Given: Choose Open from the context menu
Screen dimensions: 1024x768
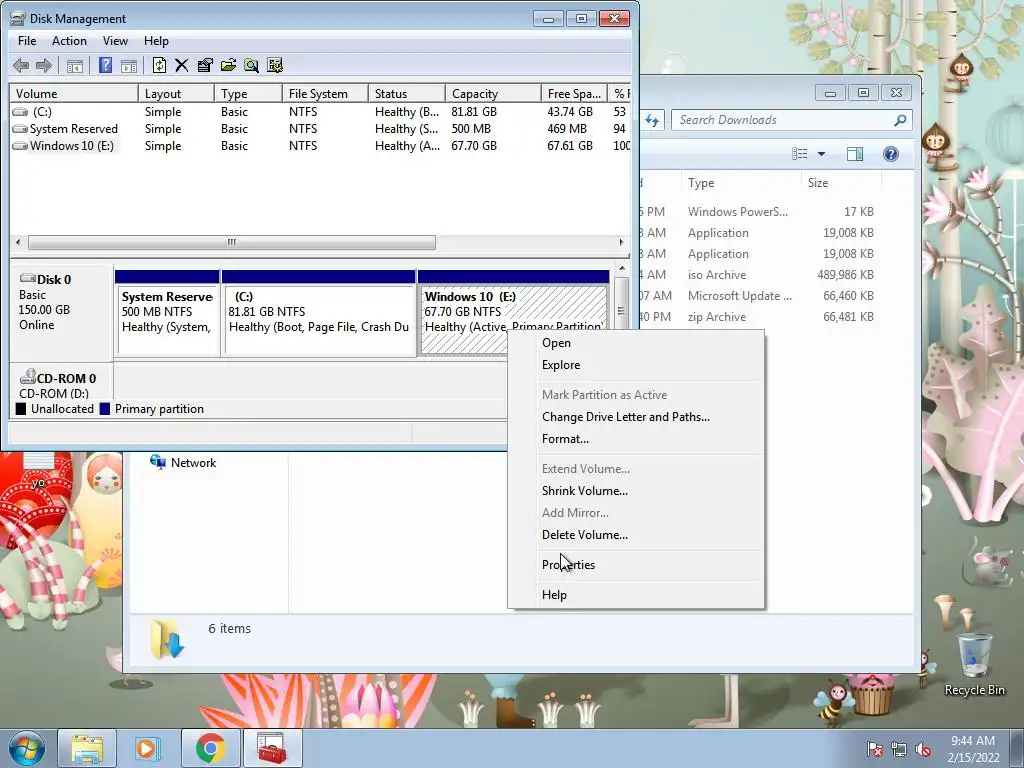Looking at the screenshot, I should [636, 343].
